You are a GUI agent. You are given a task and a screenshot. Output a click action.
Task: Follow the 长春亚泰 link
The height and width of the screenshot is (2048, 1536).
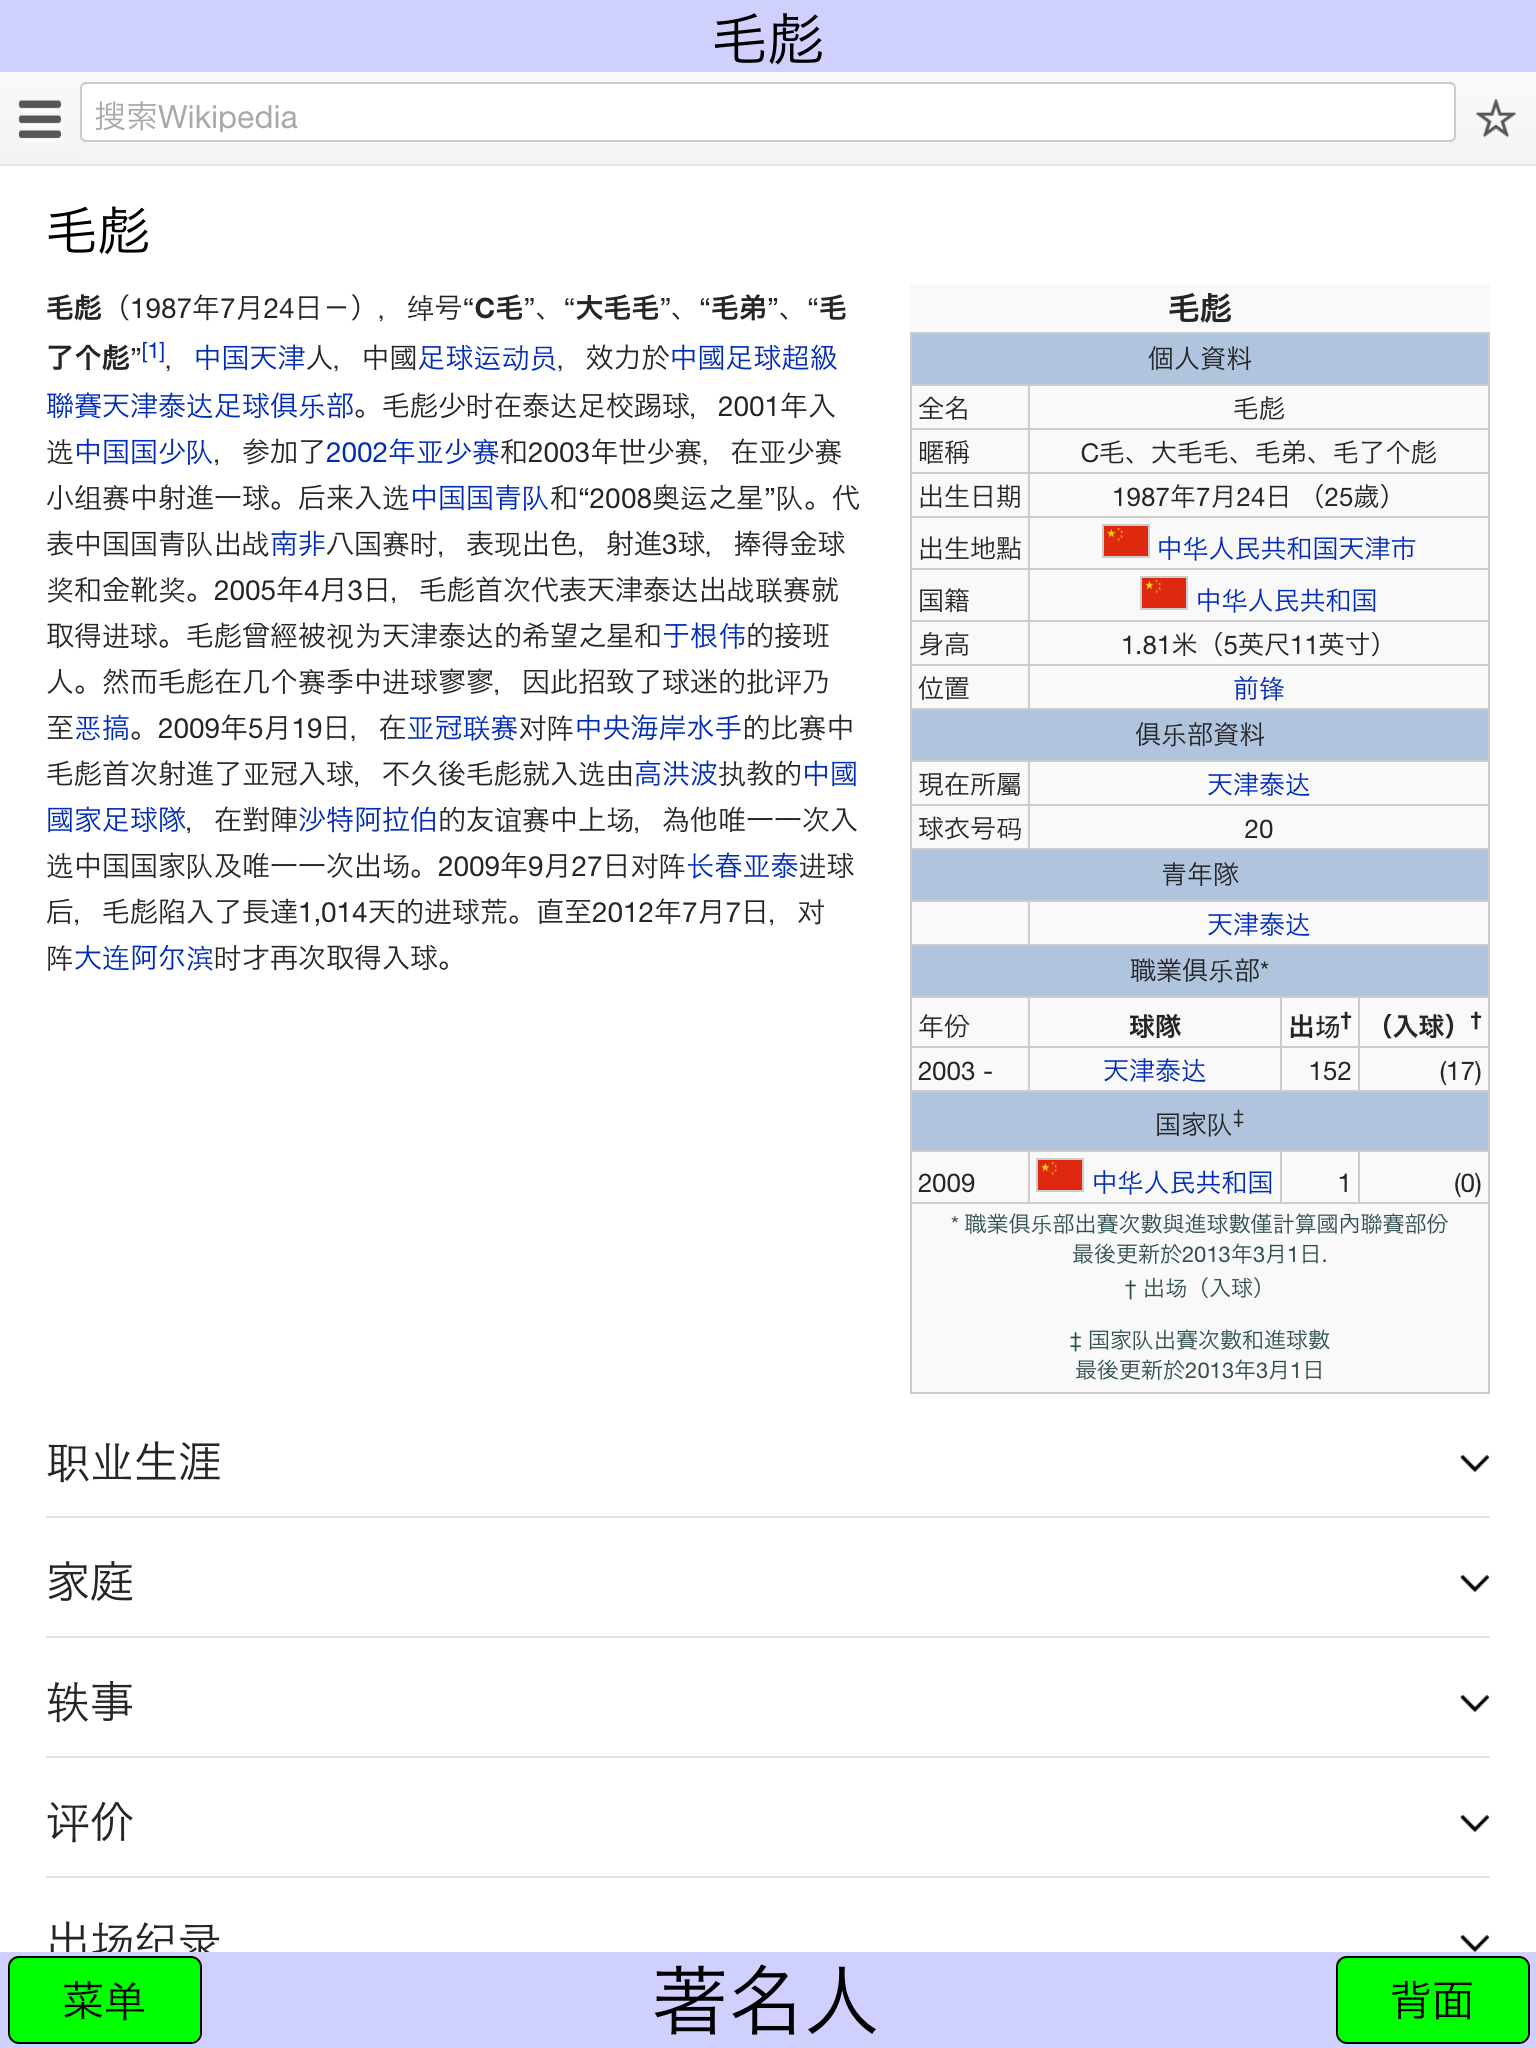(742, 866)
